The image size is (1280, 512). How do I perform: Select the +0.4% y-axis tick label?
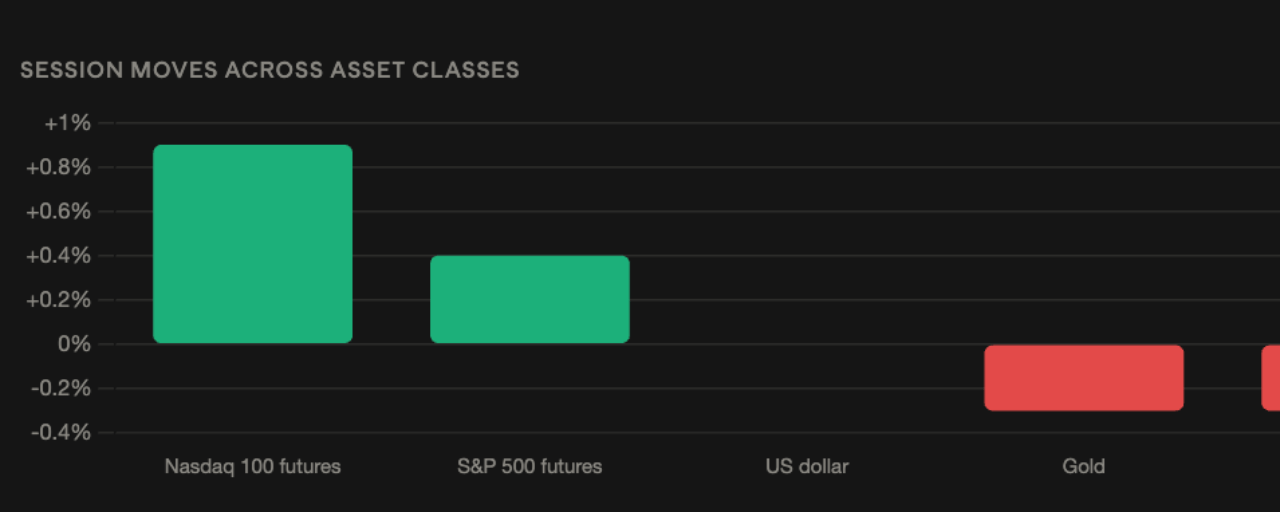(x=58, y=256)
